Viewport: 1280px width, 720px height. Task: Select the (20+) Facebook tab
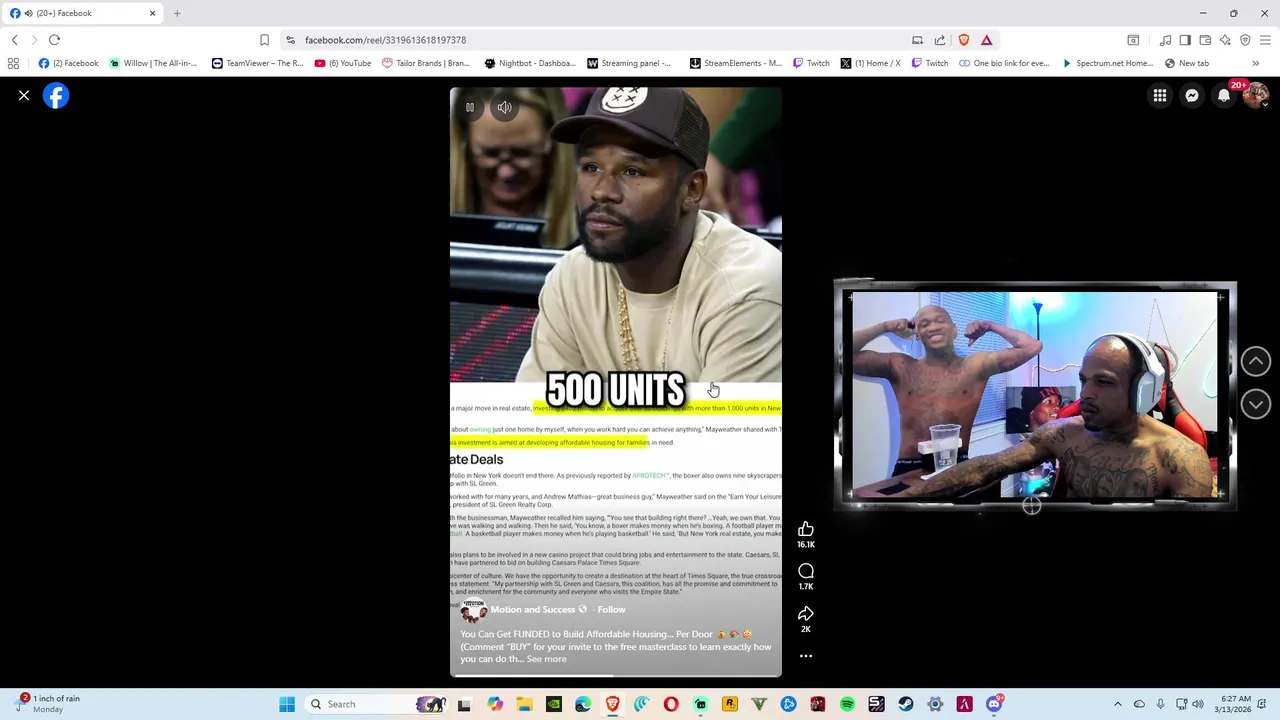click(x=82, y=13)
